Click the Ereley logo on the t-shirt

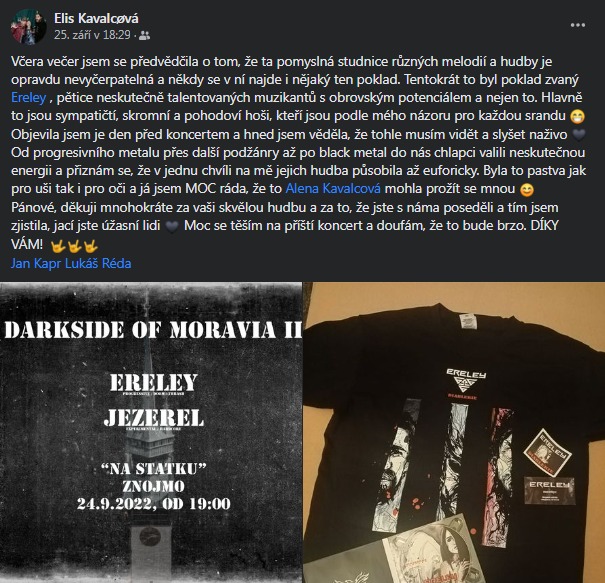tap(466, 384)
